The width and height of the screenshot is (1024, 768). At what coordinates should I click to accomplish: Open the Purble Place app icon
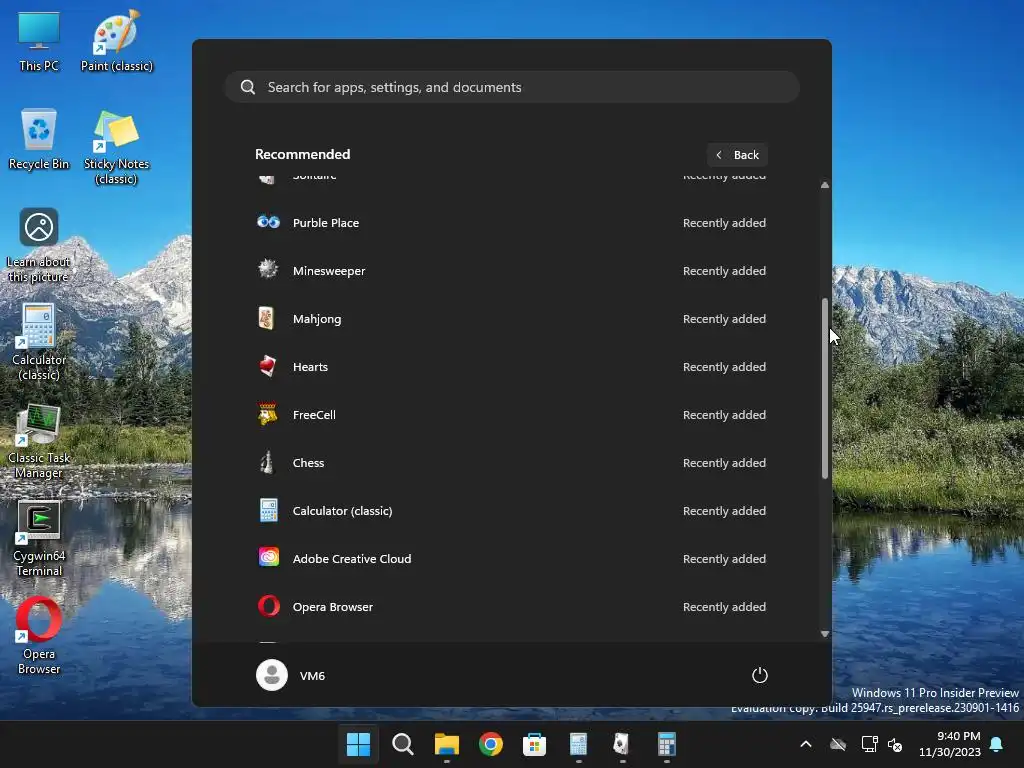268,222
